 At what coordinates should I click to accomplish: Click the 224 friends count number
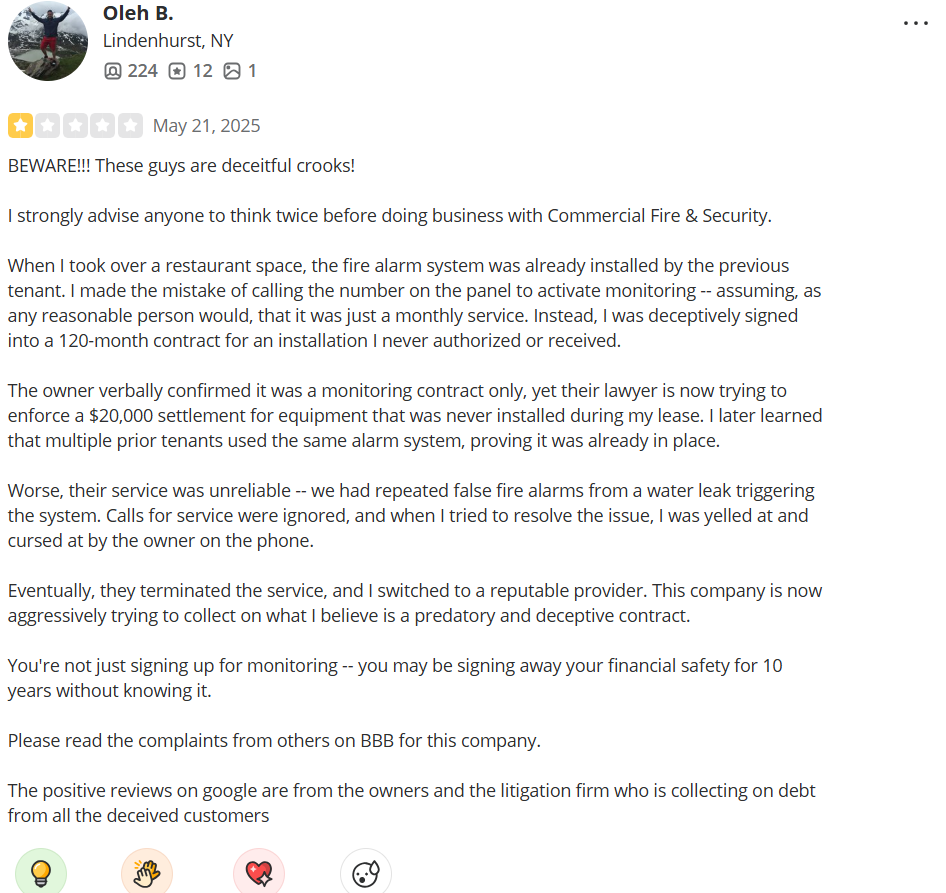tap(142, 71)
